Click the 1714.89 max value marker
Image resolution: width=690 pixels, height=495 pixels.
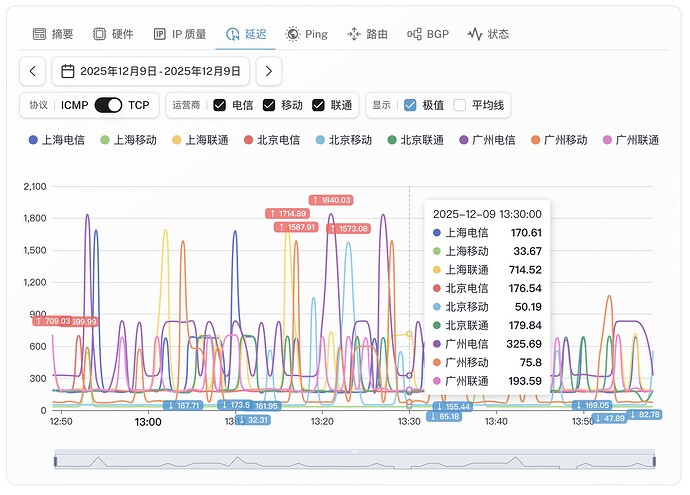(x=287, y=213)
